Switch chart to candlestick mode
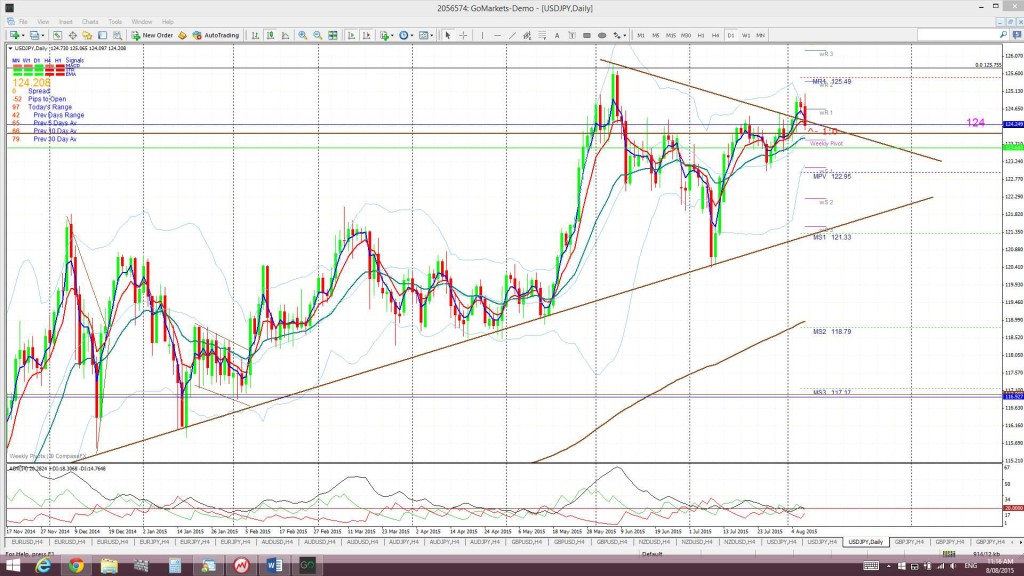1024x576 pixels. (270, 35)
